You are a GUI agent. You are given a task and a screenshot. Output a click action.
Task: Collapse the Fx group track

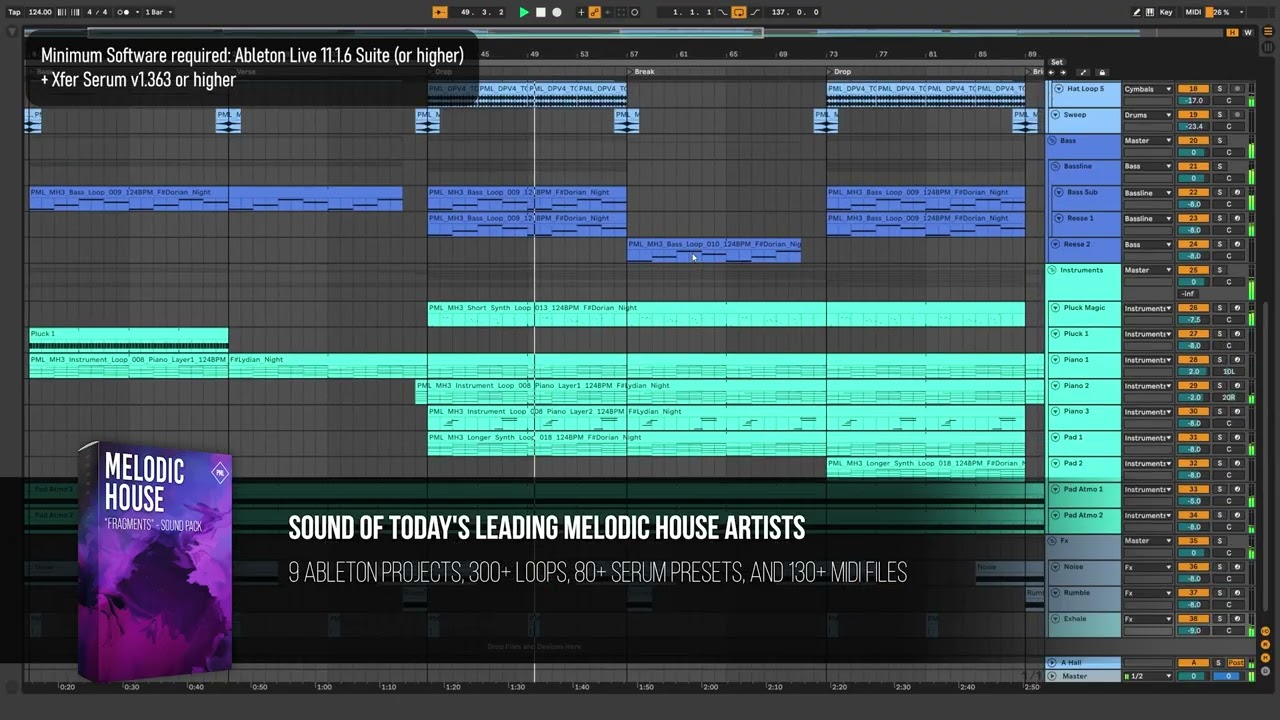[x=1052, y=541]
